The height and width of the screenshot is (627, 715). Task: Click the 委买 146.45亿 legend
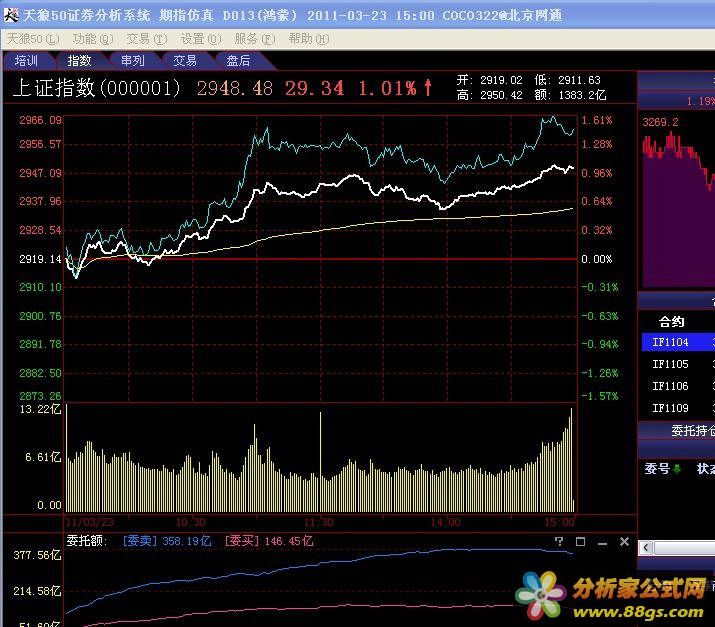point(269,541)
